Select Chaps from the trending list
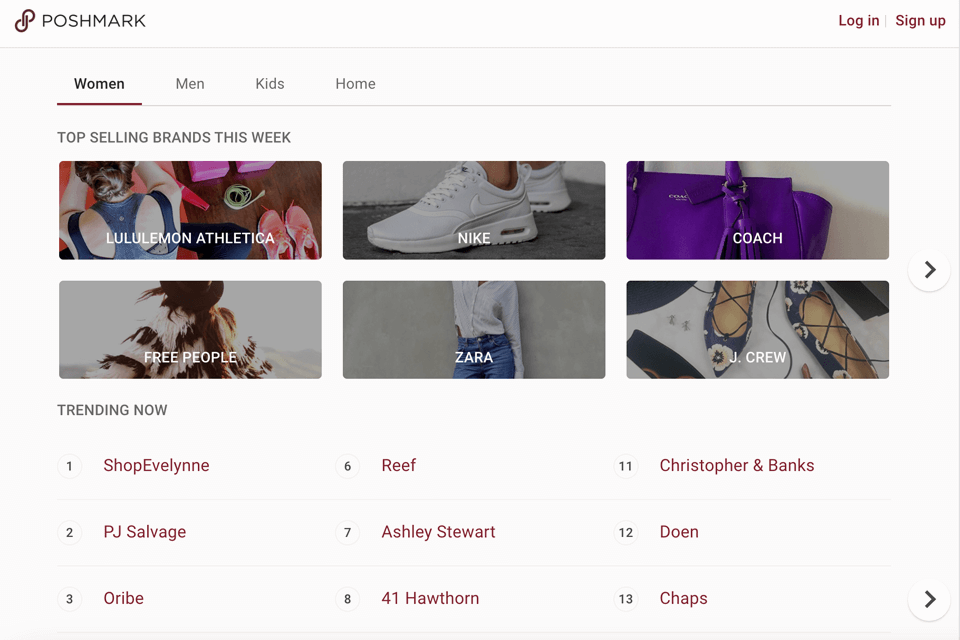 pos(683,598)
